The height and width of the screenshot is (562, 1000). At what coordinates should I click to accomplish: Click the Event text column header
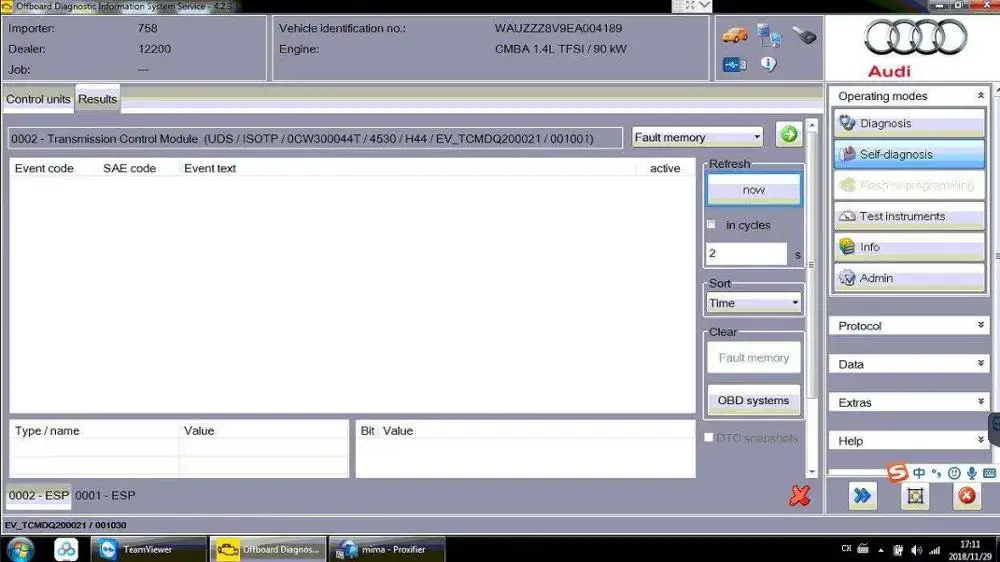coord(210,168)
